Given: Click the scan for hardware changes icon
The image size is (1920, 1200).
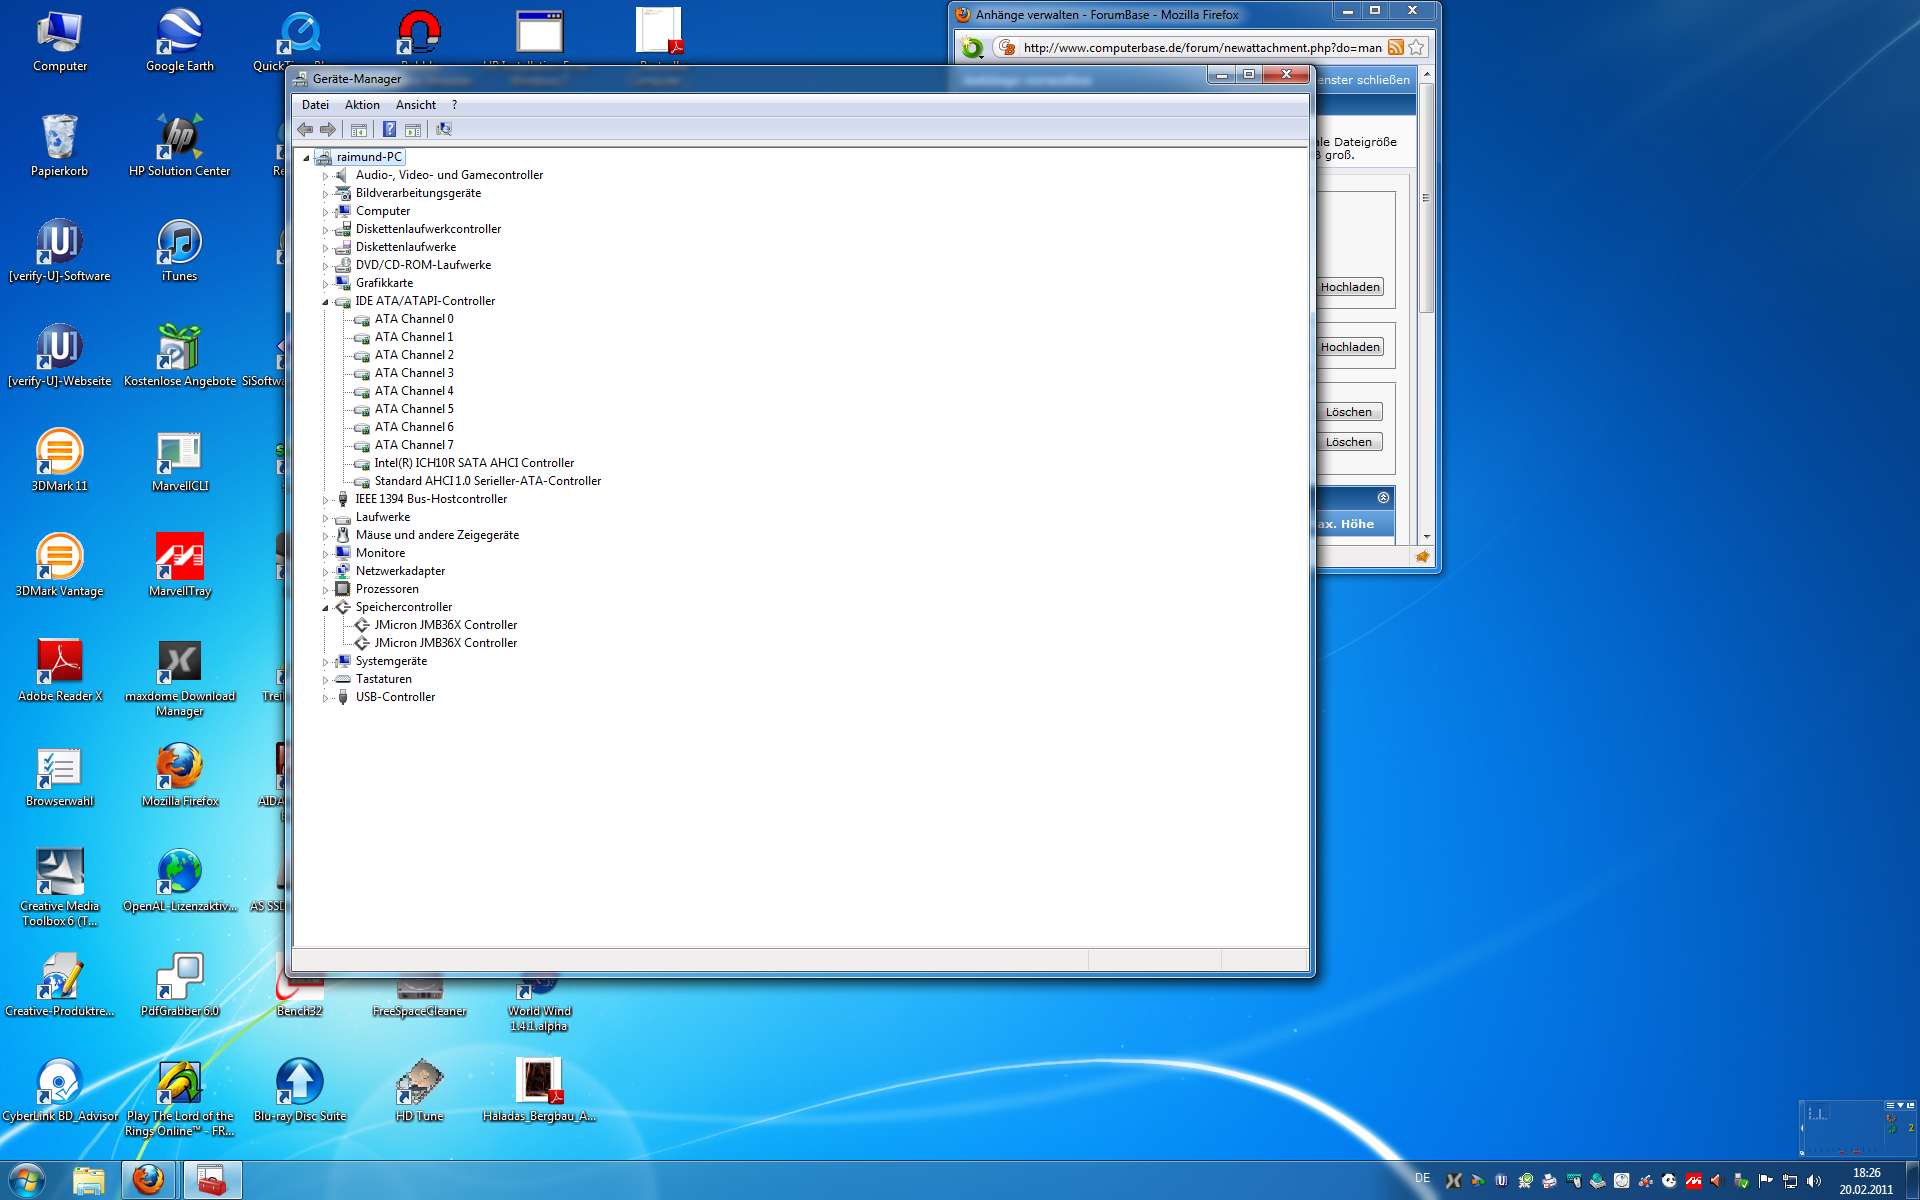Looking at the screenshot, I should click(x=444, y=129).
